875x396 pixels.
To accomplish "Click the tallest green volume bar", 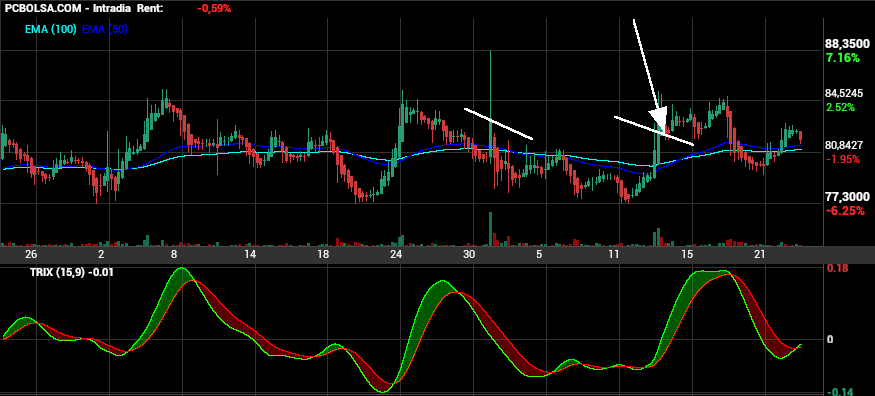I will [491, 229].
